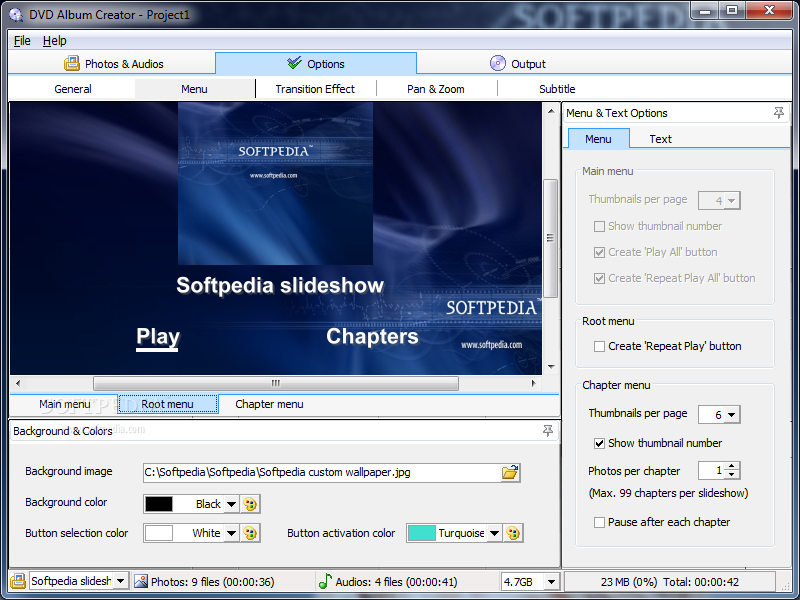800x600 pixels.
Task: Pin the Menu & Text Options panel
Action: [x=778, y=113]
